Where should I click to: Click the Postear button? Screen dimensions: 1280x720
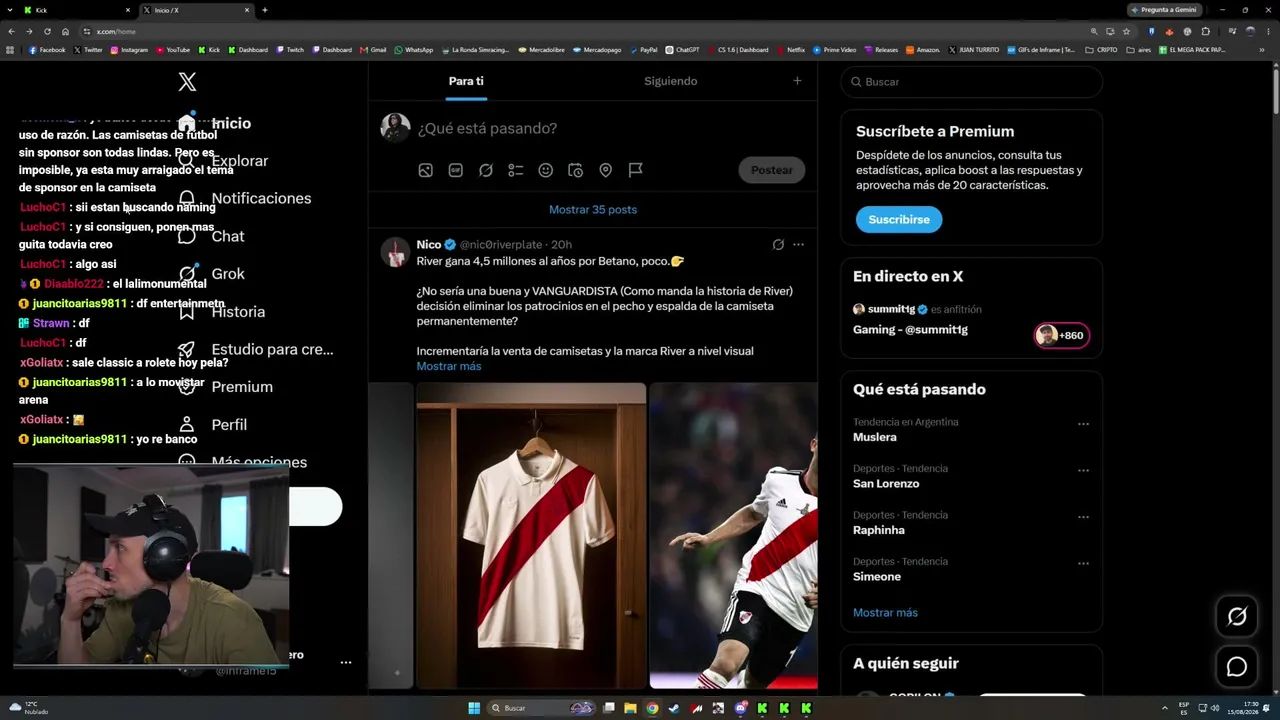click(x=772, y=170)
